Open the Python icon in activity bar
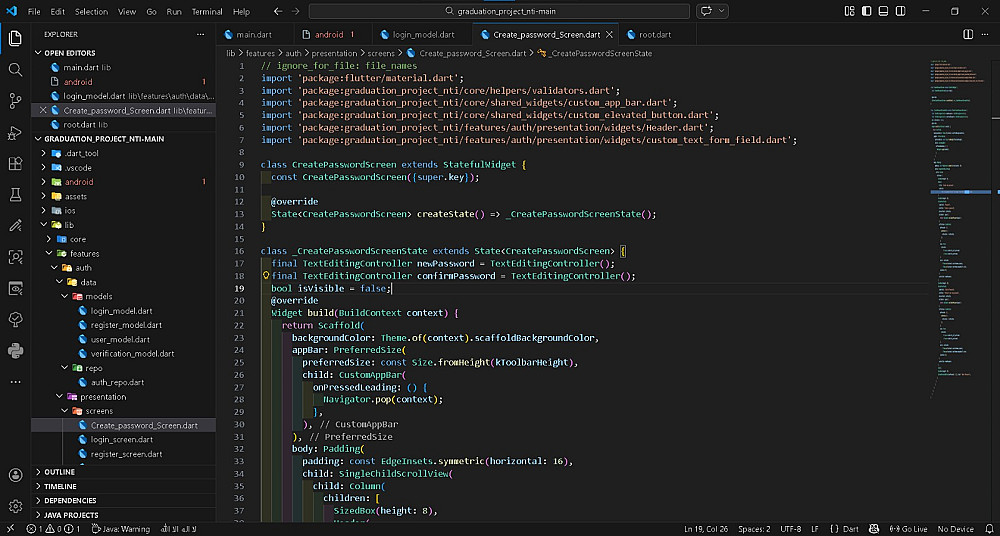The image size is (1000, 536). click(15, 350)
